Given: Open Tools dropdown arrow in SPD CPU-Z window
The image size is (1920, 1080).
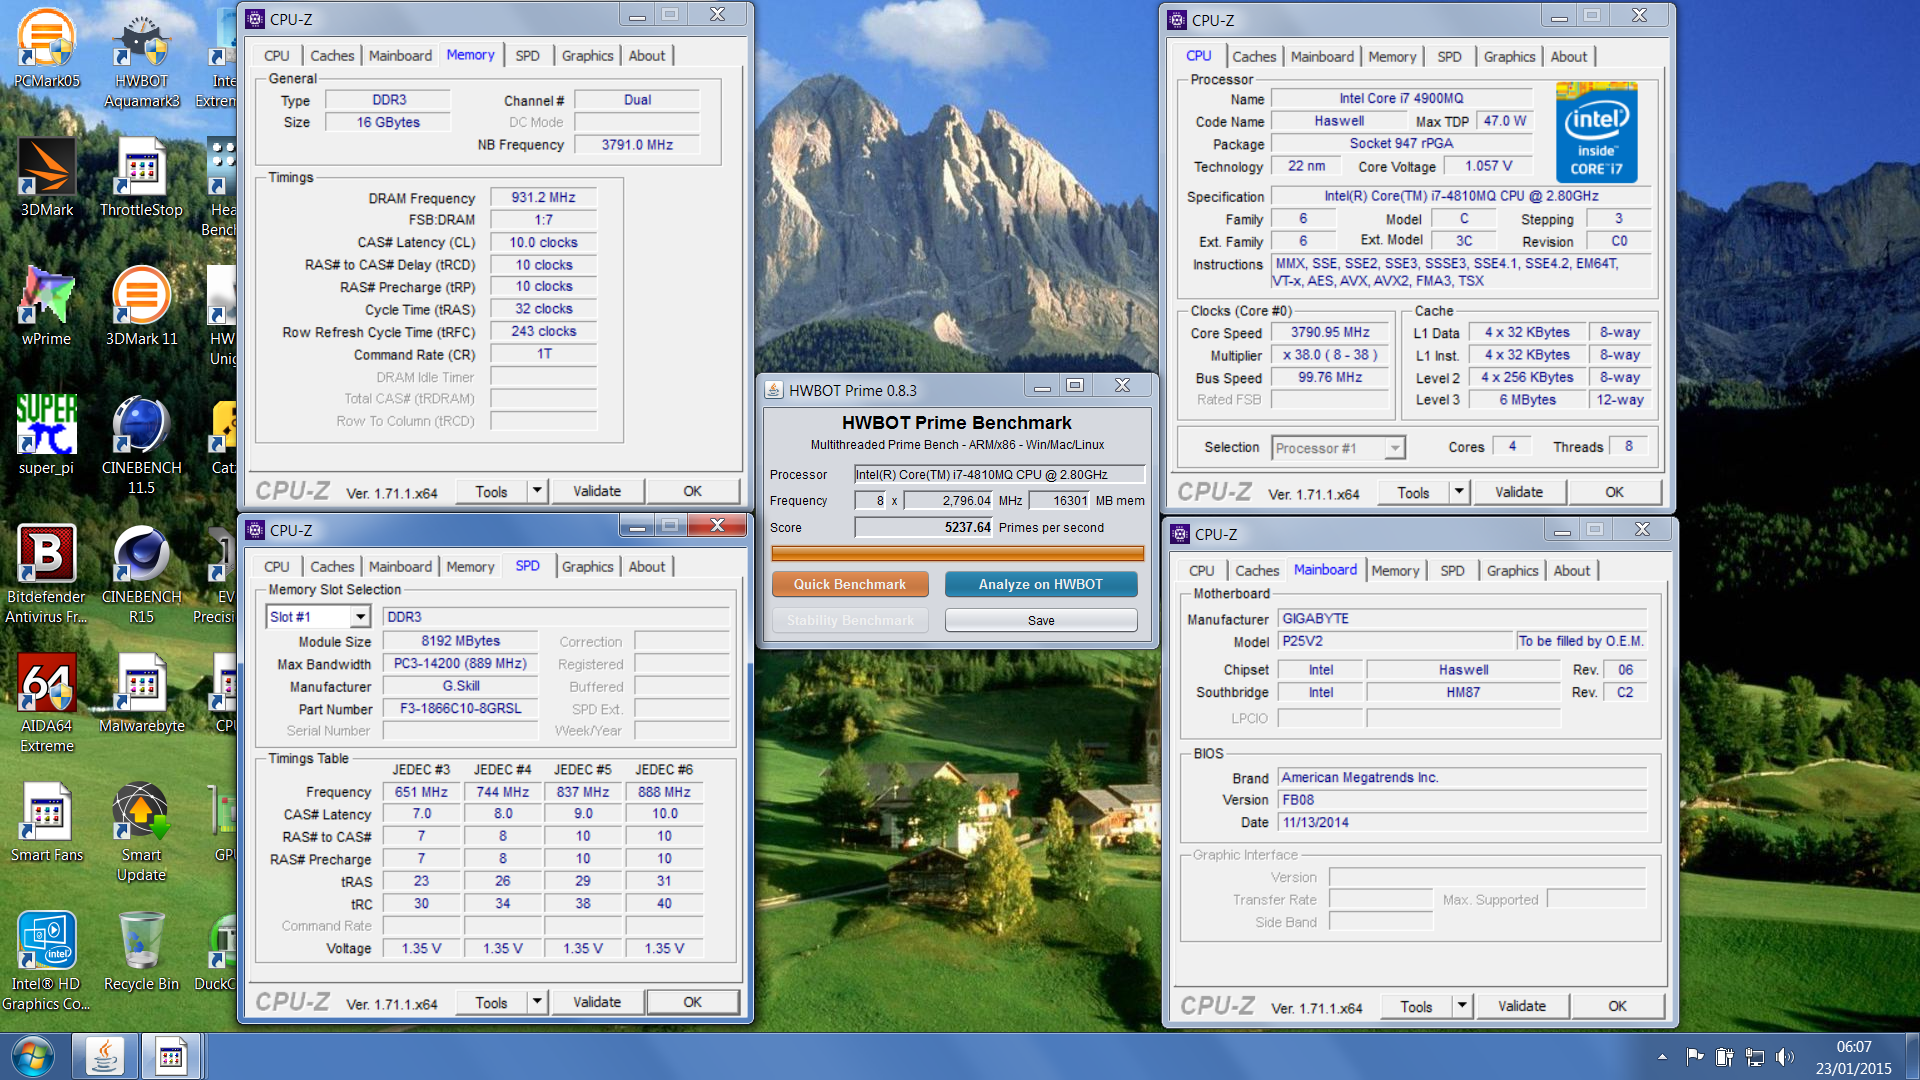Looking at the screenshot, I should tap(537, 1002).
